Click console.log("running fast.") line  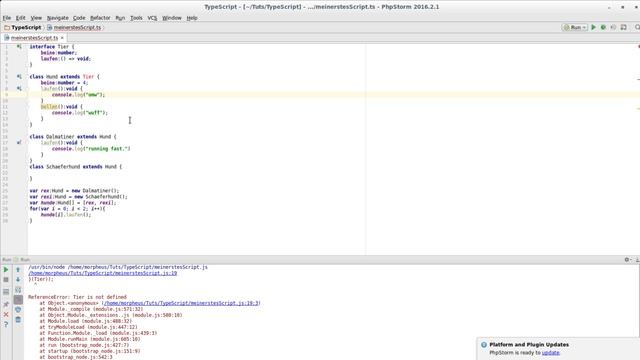[91, 149]
